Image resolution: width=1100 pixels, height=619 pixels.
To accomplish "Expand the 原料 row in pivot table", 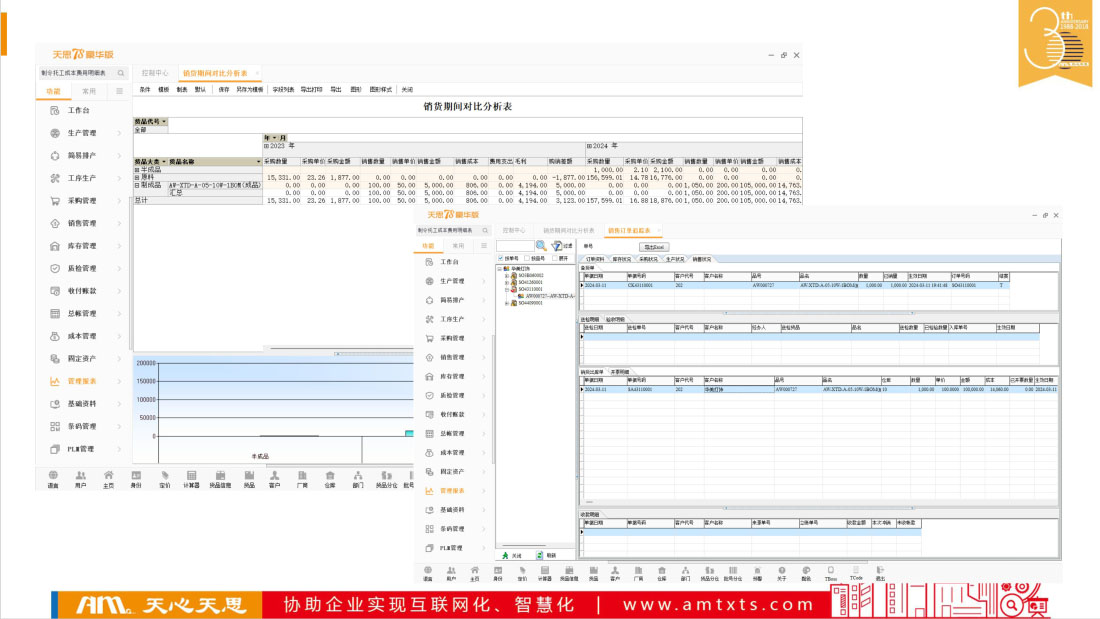I will [137, 177].
